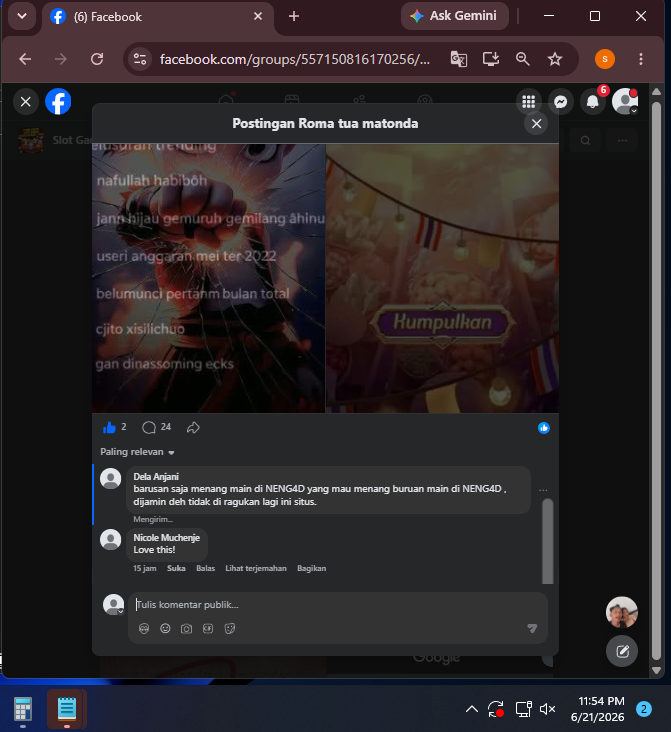Open the account profile picture menu
671x732 pixels.
coord(625,101)
